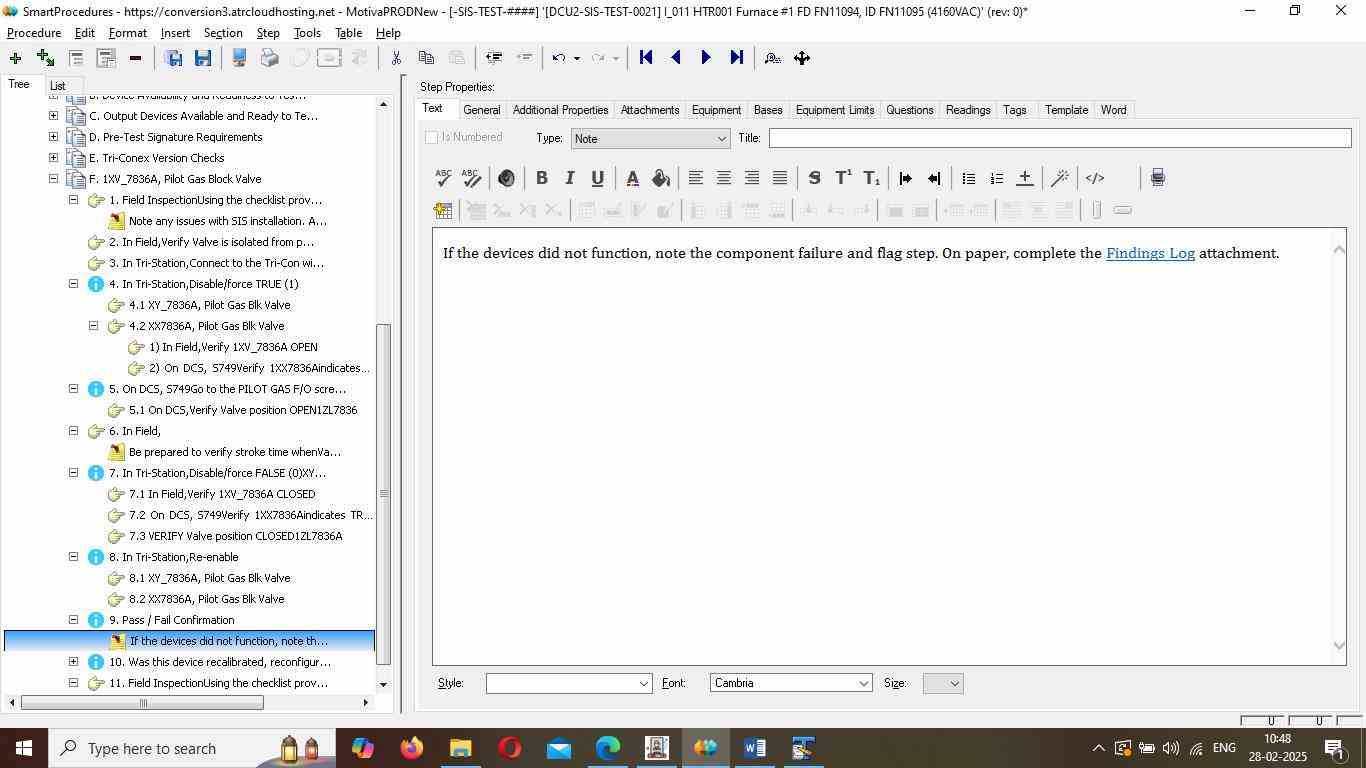Collapse step 4.2 XX7836A Pilot Gas Blk Valve
This screenshot has width=1366, height=768.
[93, 326]
